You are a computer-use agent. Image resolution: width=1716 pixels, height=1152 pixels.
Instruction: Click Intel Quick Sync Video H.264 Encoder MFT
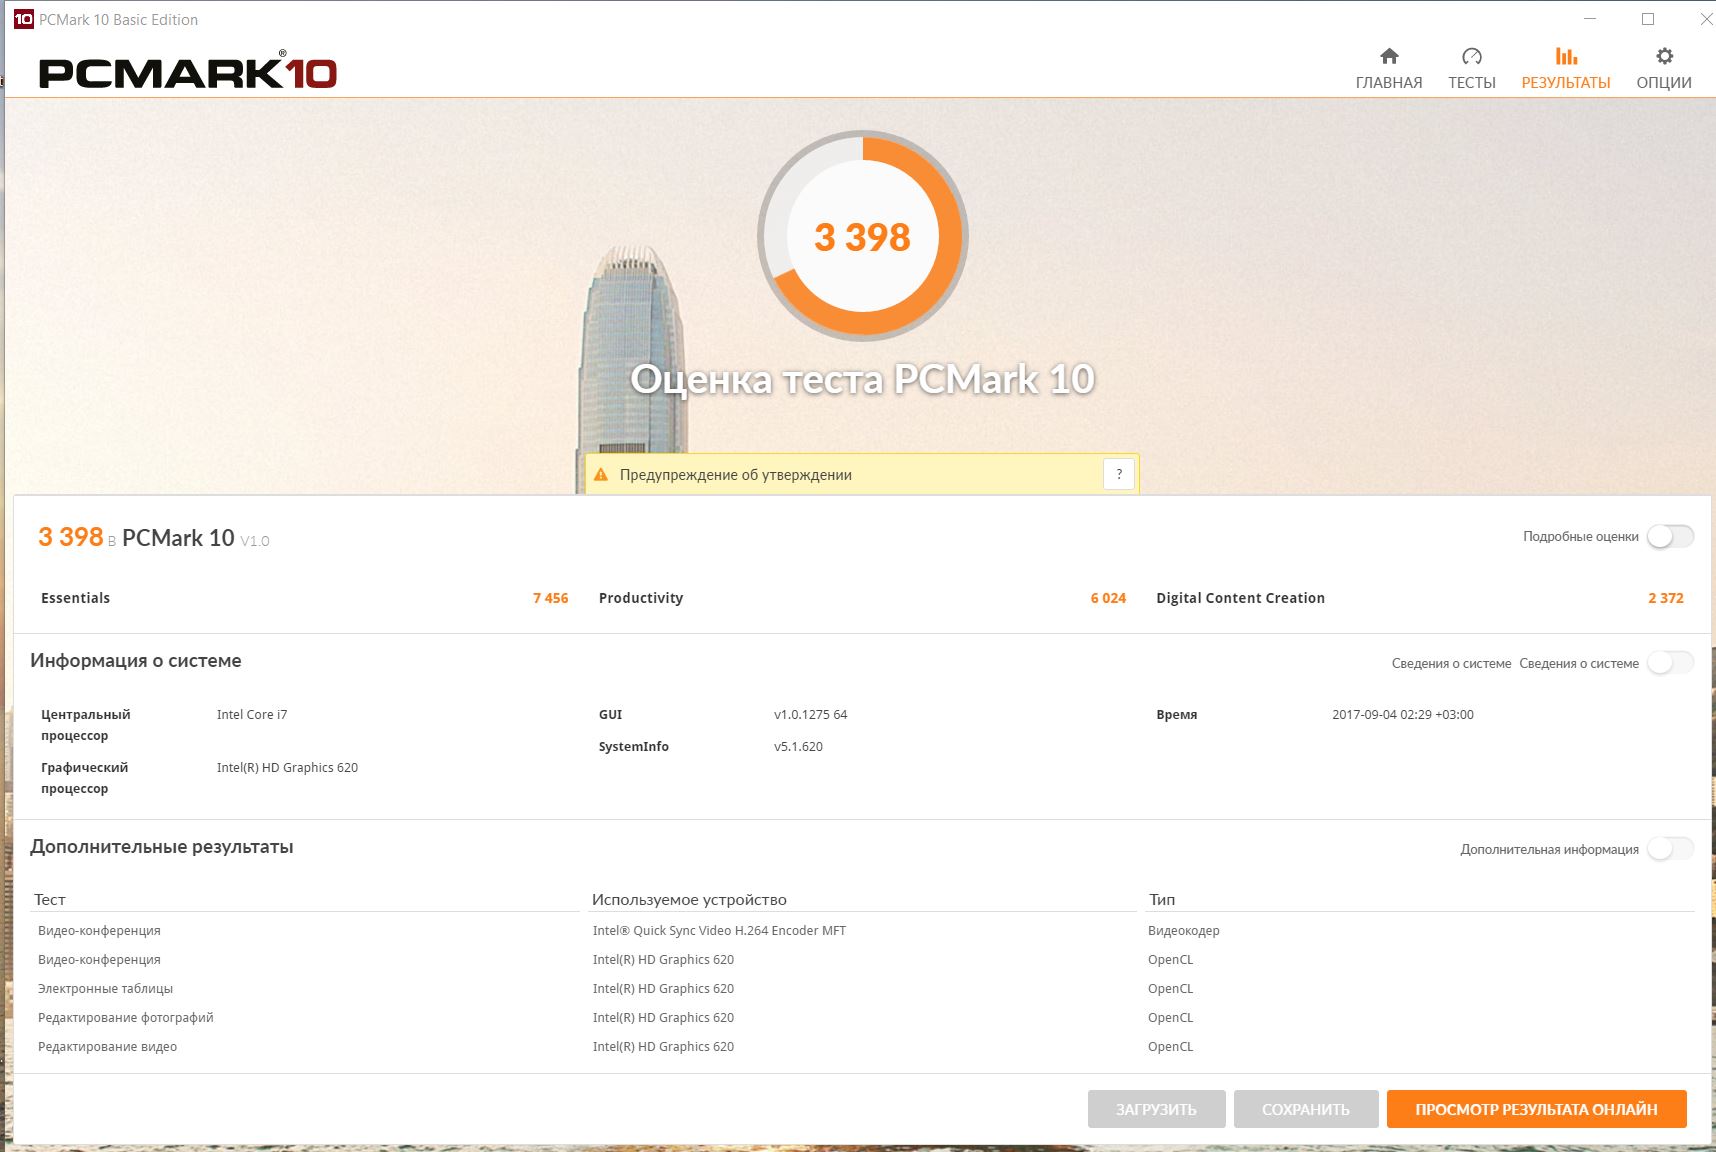coord(719,931)
